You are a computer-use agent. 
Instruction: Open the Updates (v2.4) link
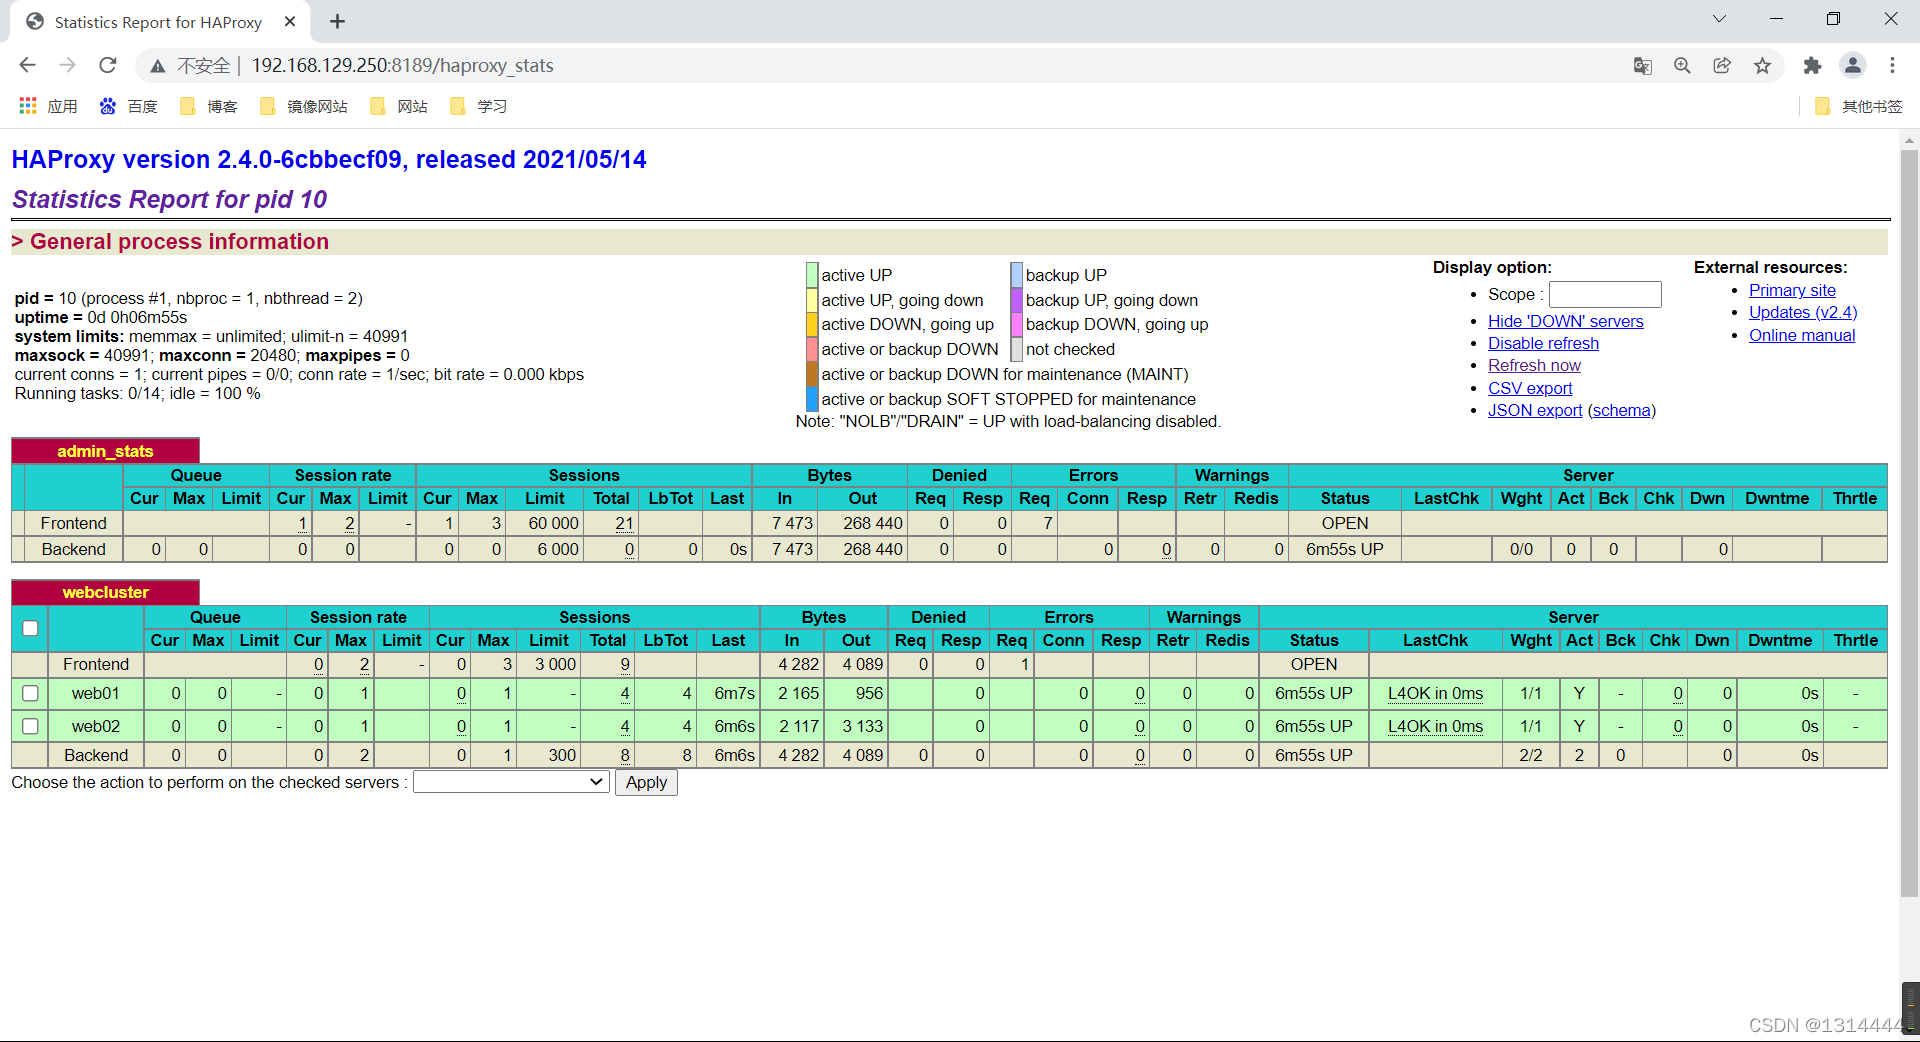[x=1803, y=312]
